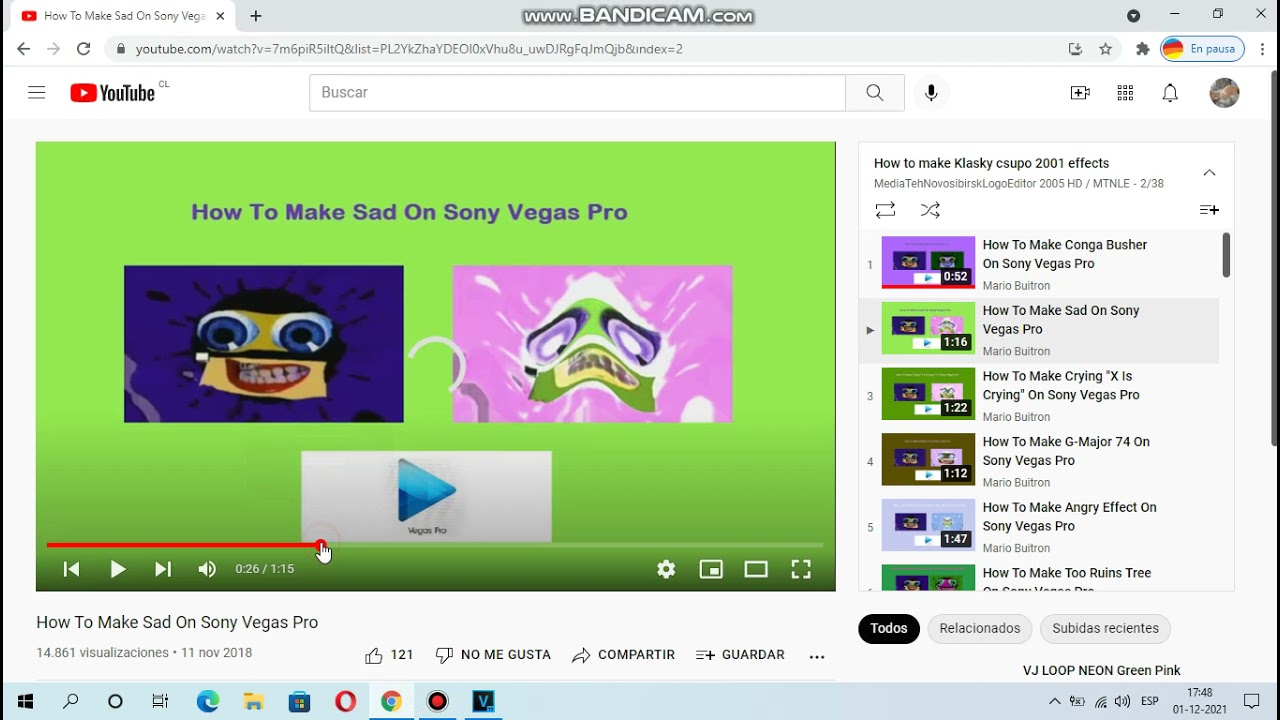Install app icon in address bar

click(1075, 49)
